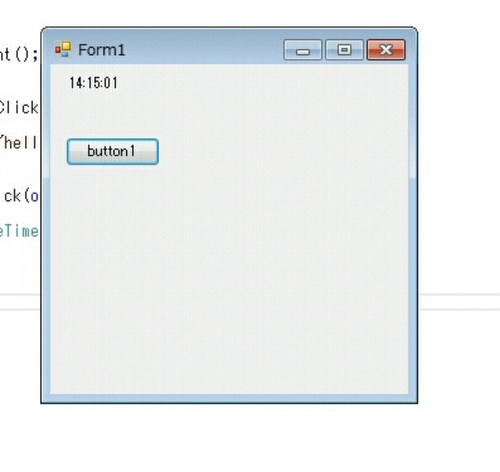Click empty title bar area beside Form1
The image size is (500, 472).
203,50
